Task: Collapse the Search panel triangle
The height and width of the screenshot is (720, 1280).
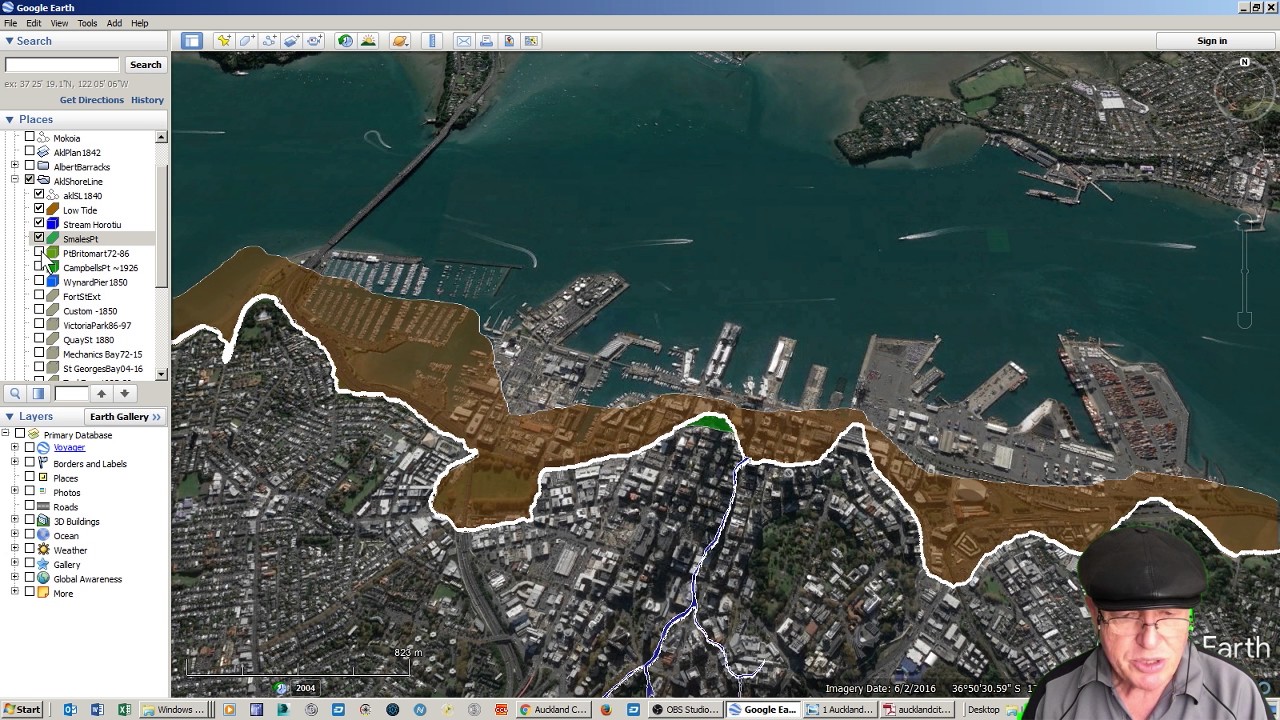Action: tap(9, 41)
